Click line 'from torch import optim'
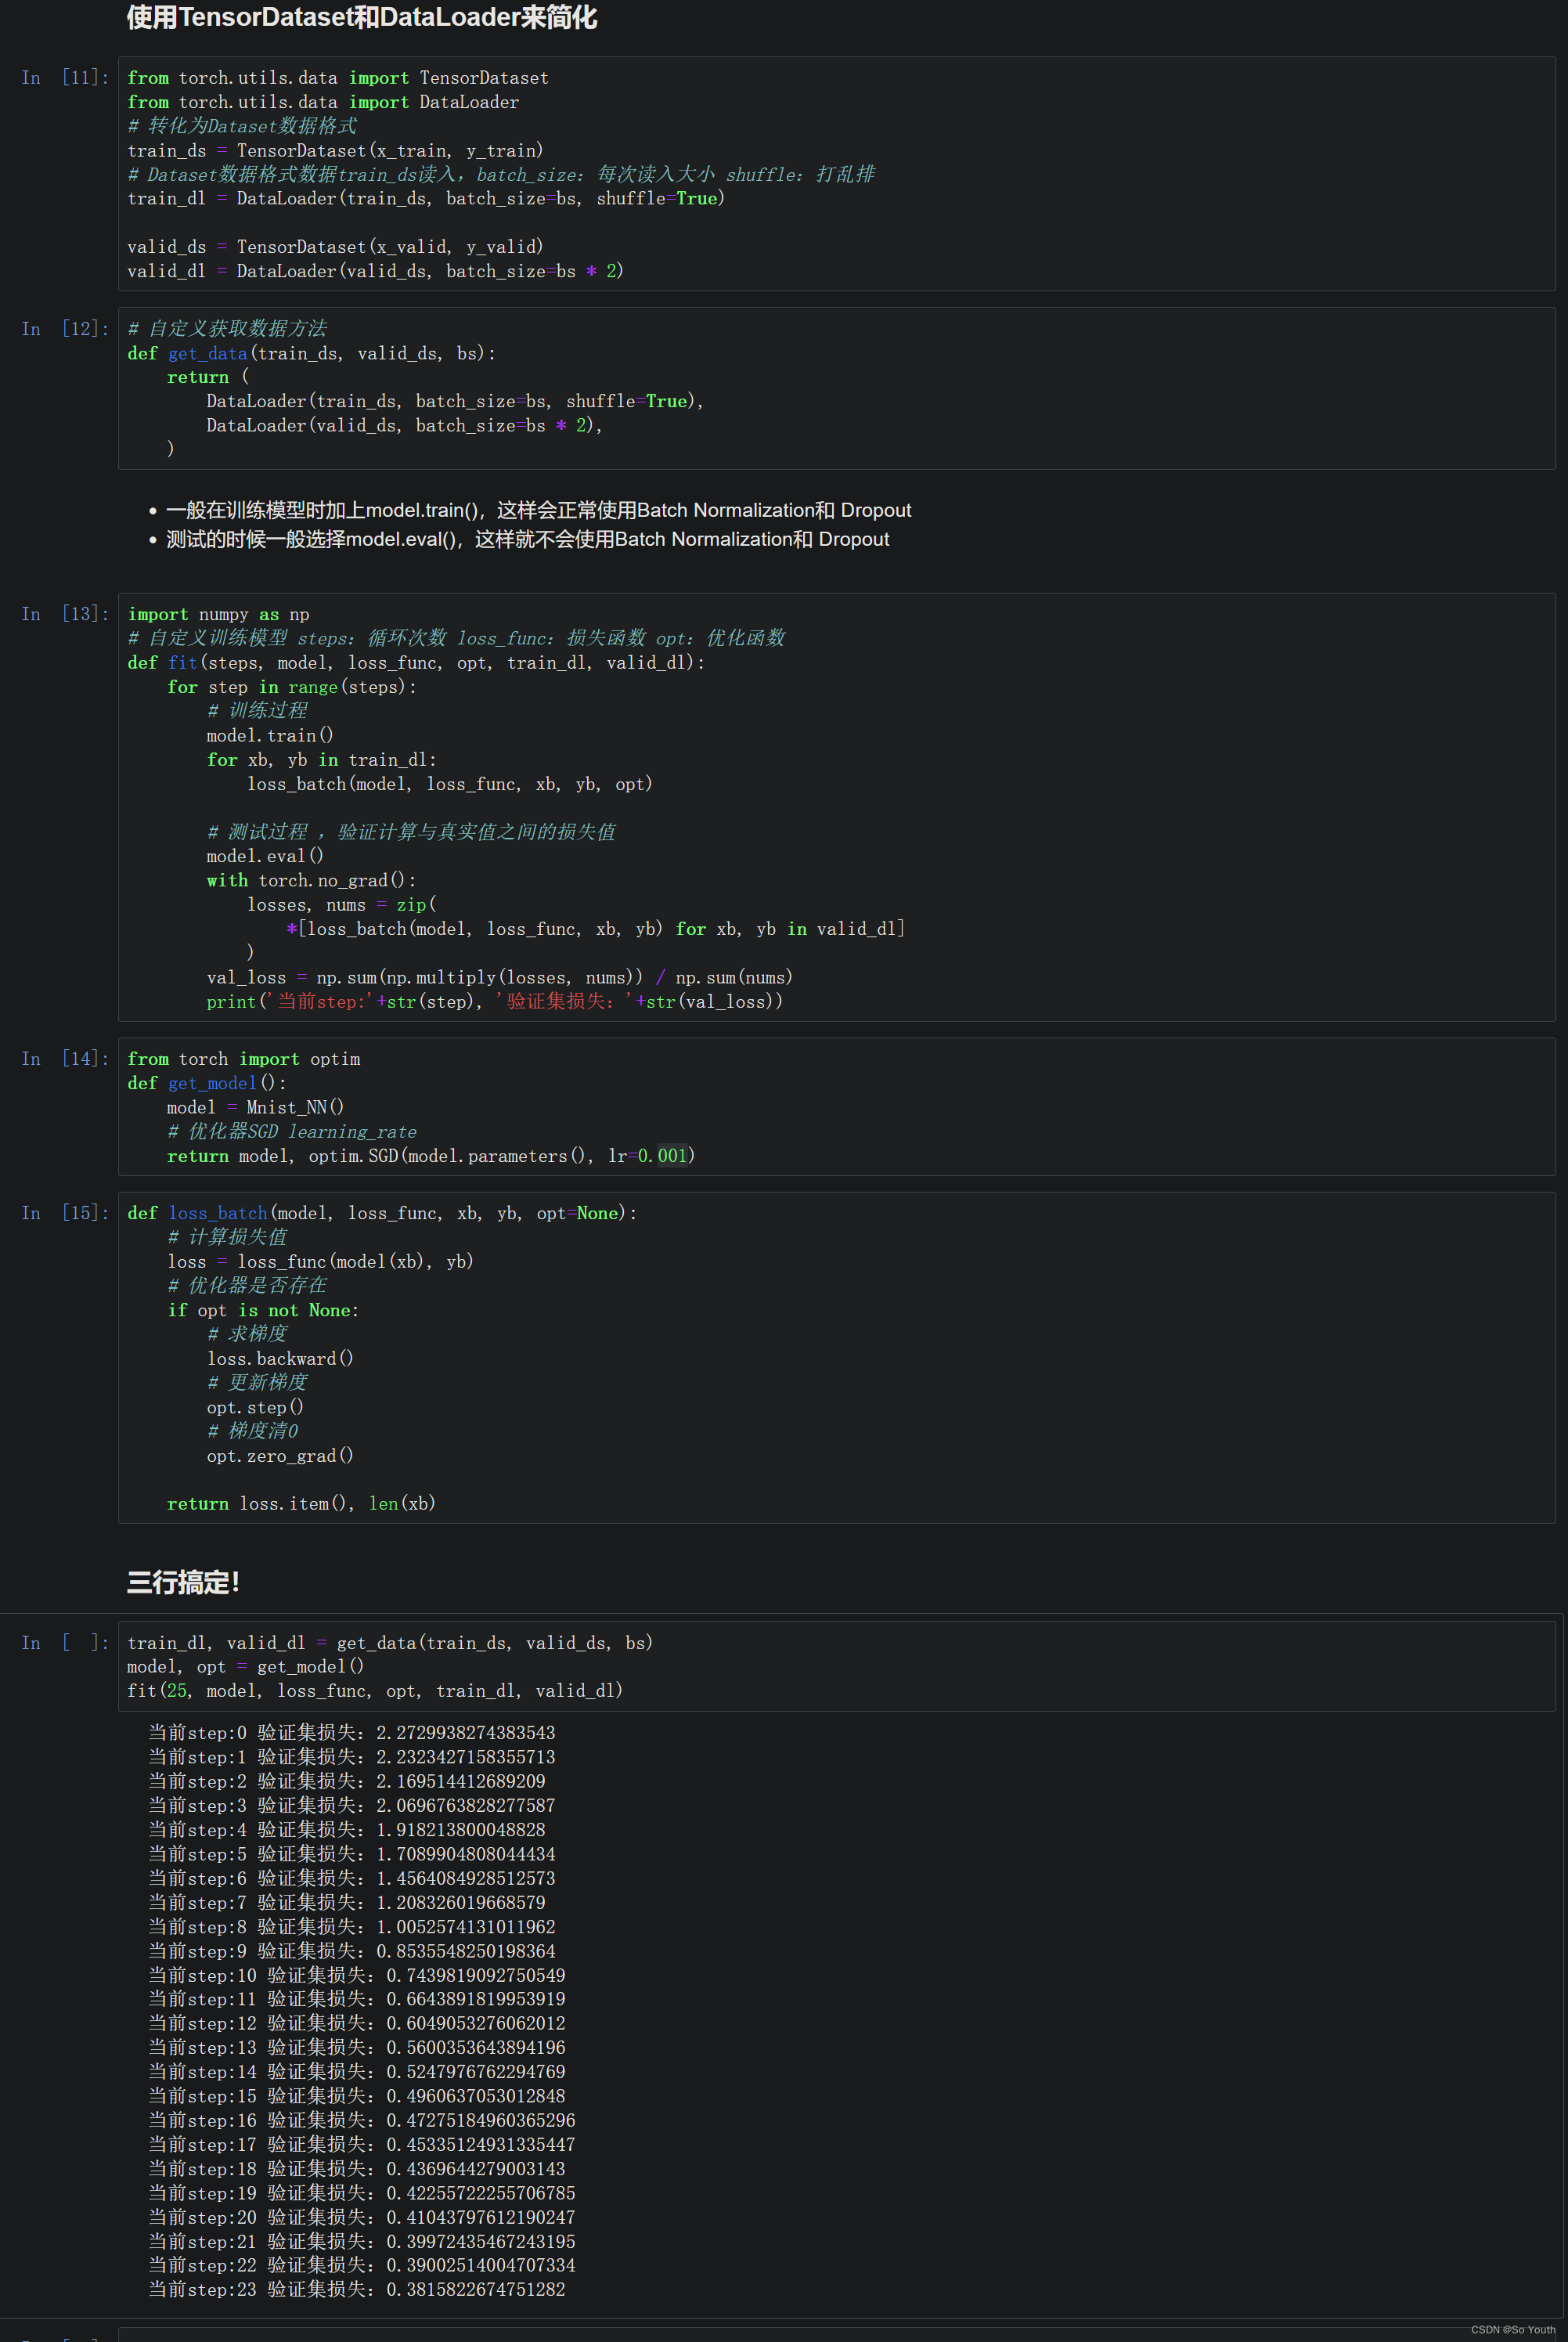The height and width of the screenshot is (2342, 1568). 244,1059
